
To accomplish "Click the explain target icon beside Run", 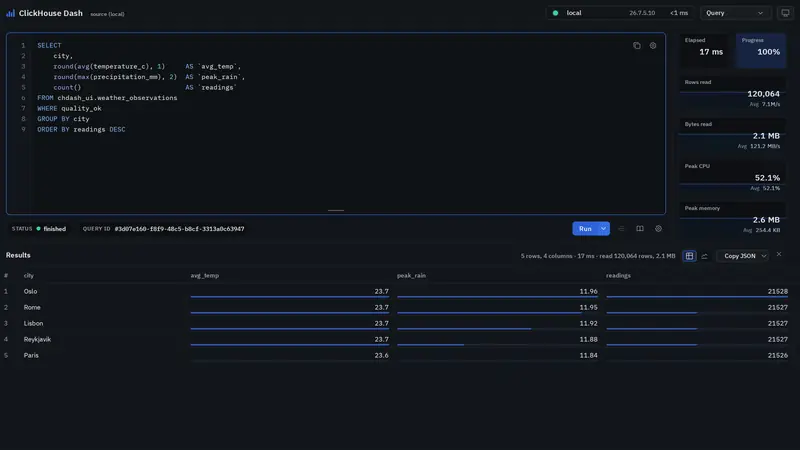I will coord(659,229).
